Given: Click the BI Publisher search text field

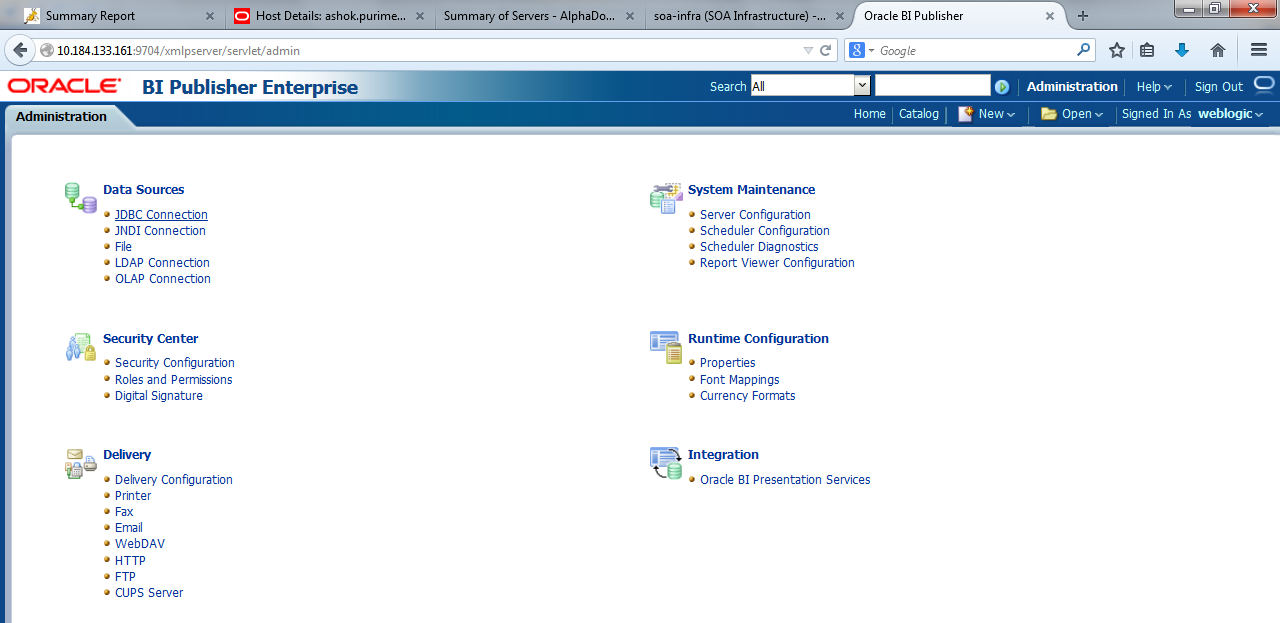Looking at the screenshot, I should click(932, 86).
